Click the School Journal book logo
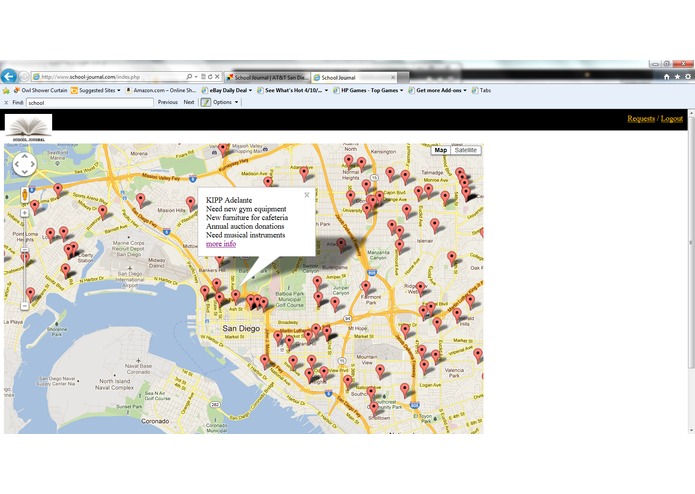Viewport: 695px width, 494px height. tap(28, 128)
